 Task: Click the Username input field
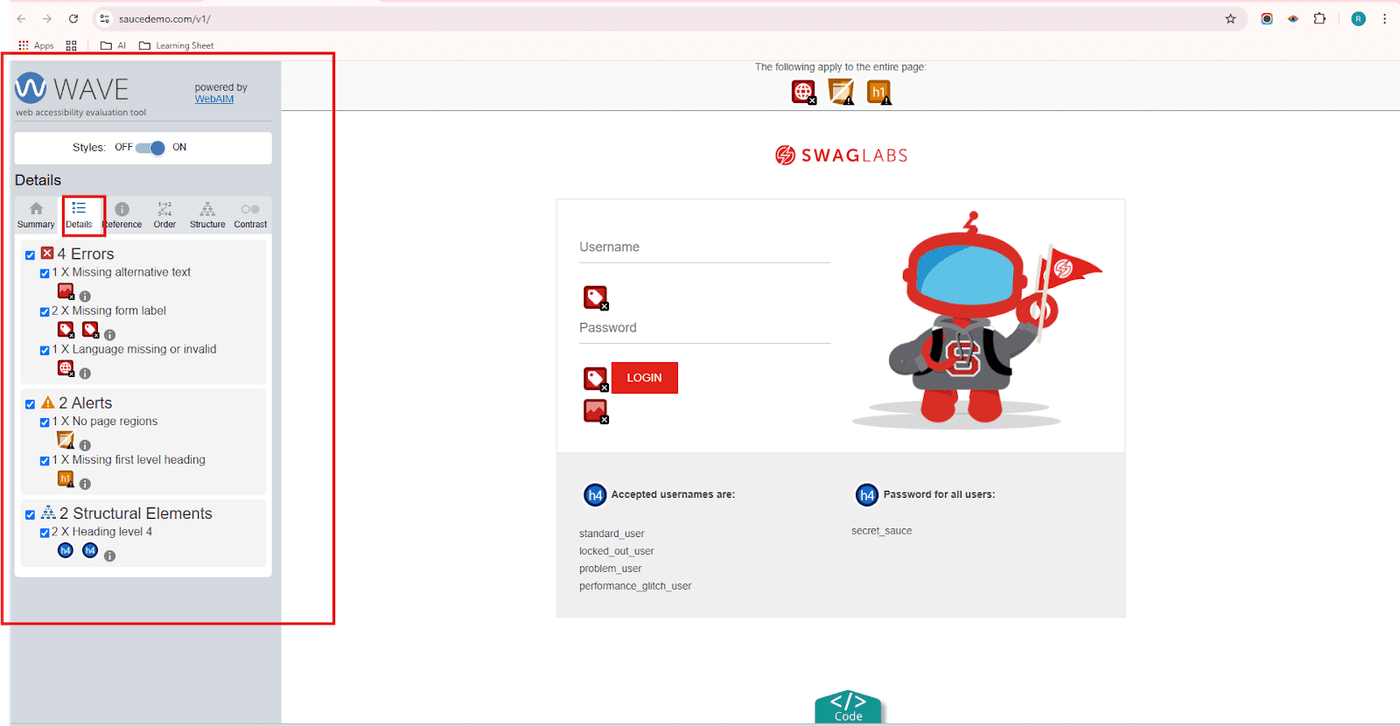click(705, 247)
